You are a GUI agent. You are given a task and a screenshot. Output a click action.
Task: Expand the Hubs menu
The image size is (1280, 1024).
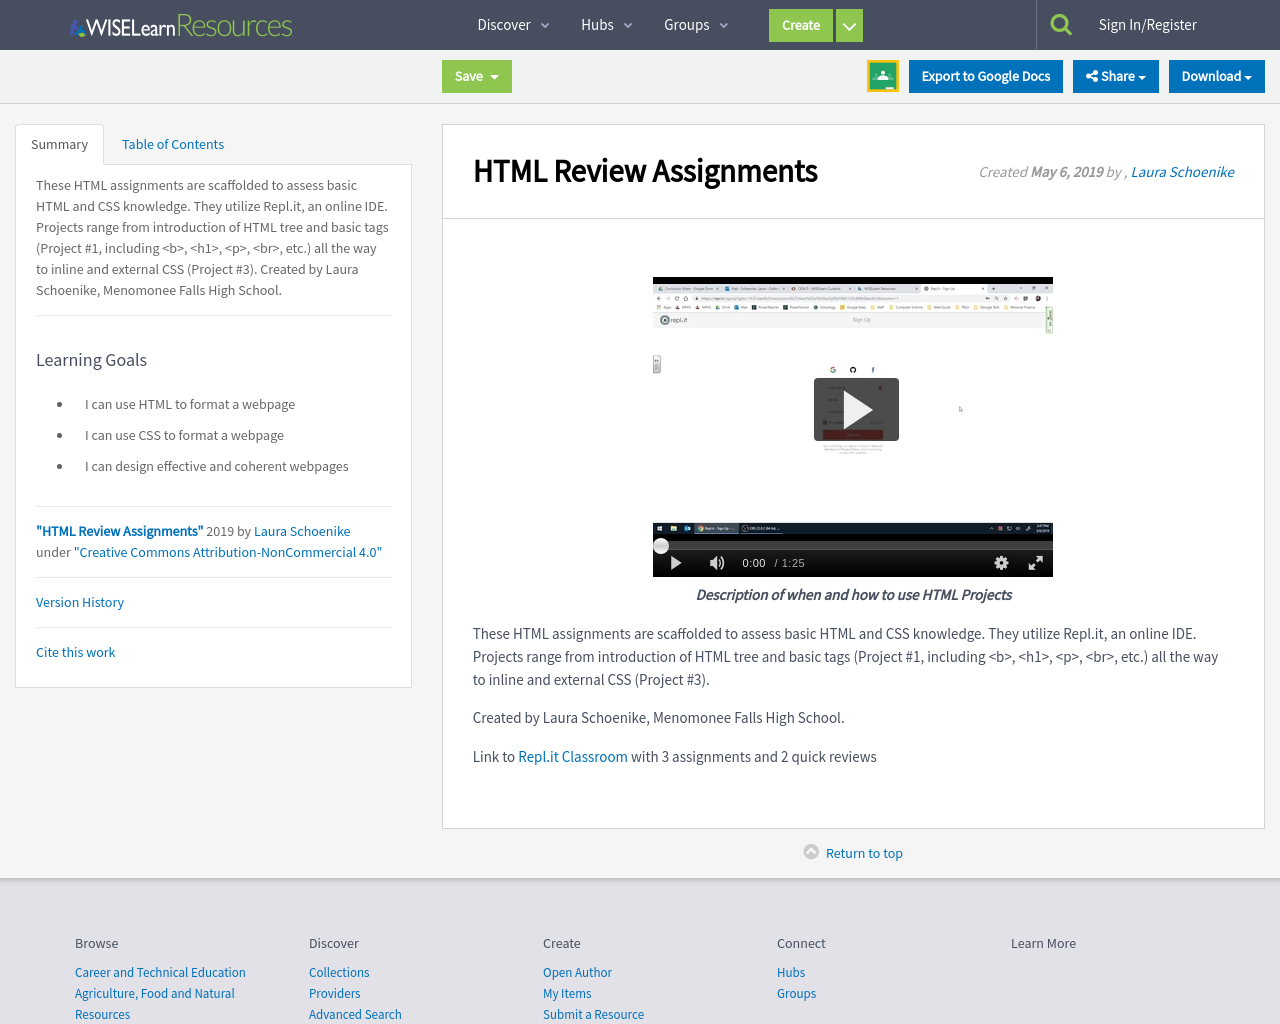[x=606, y=25]
